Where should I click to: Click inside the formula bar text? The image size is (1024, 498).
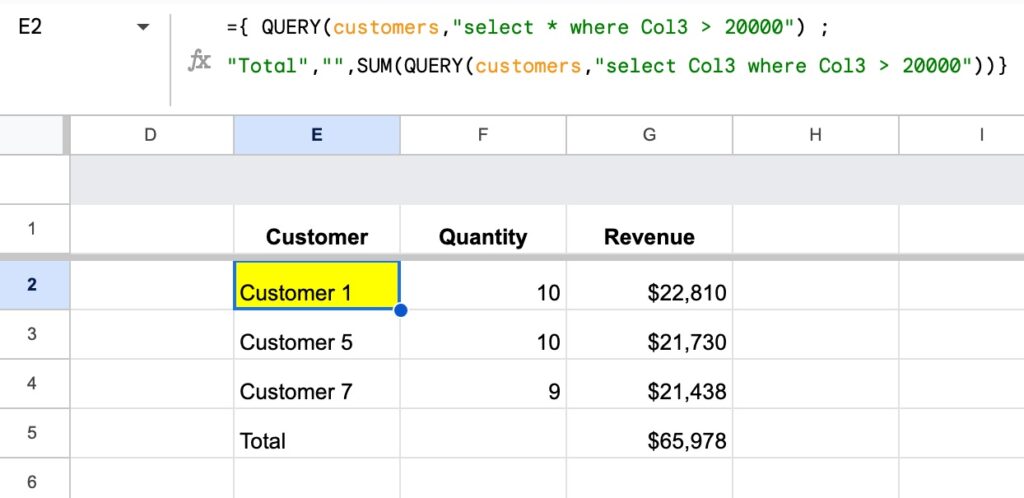click(600, 45)
